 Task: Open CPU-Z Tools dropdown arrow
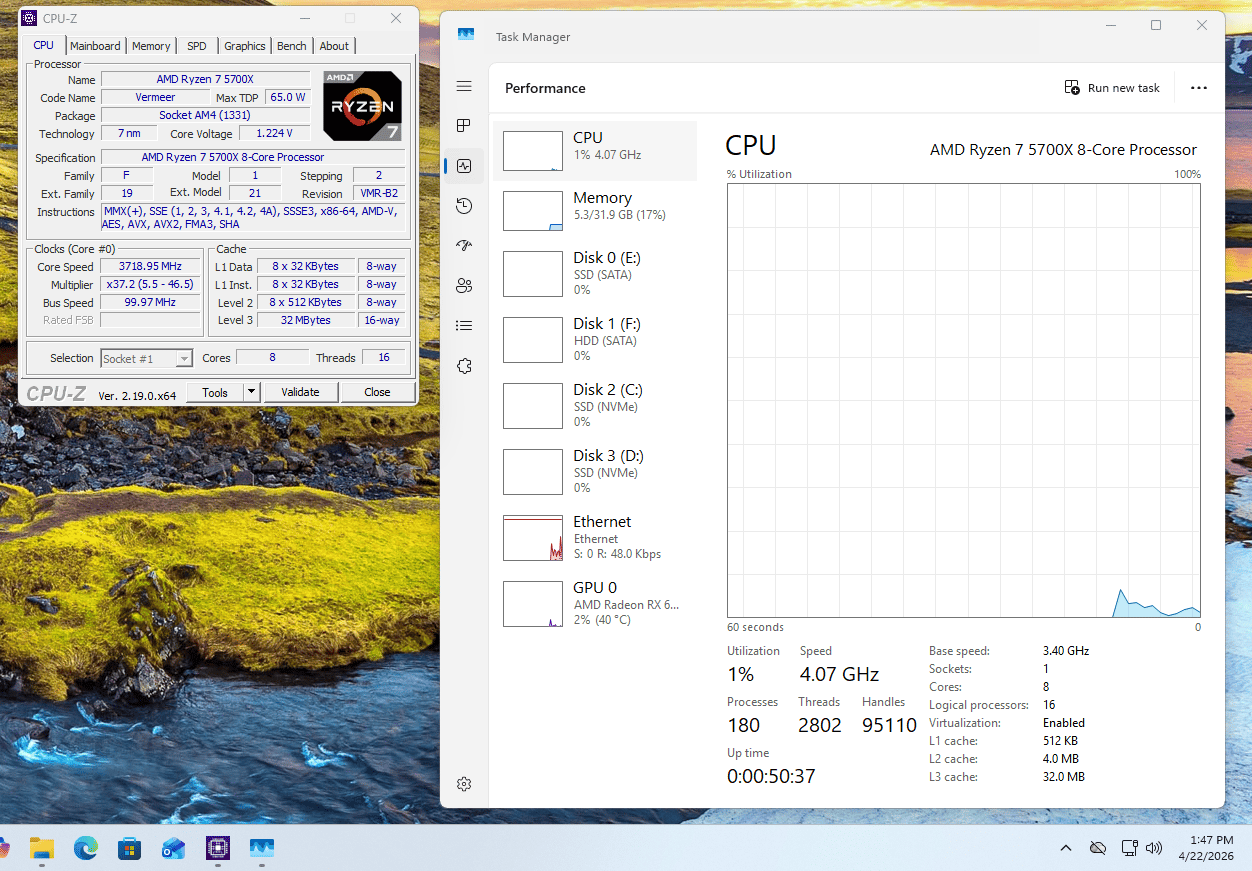[251, 392]
